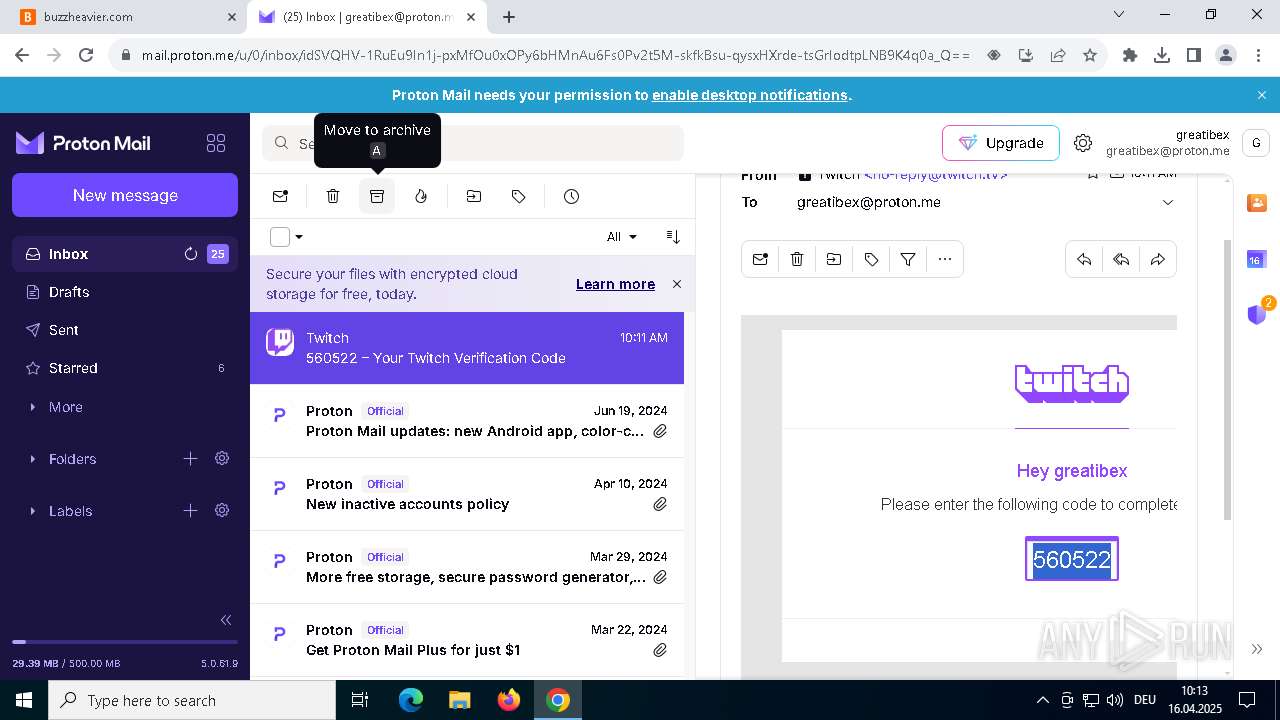Follow enable desktop notifications link

pos(750,95)
